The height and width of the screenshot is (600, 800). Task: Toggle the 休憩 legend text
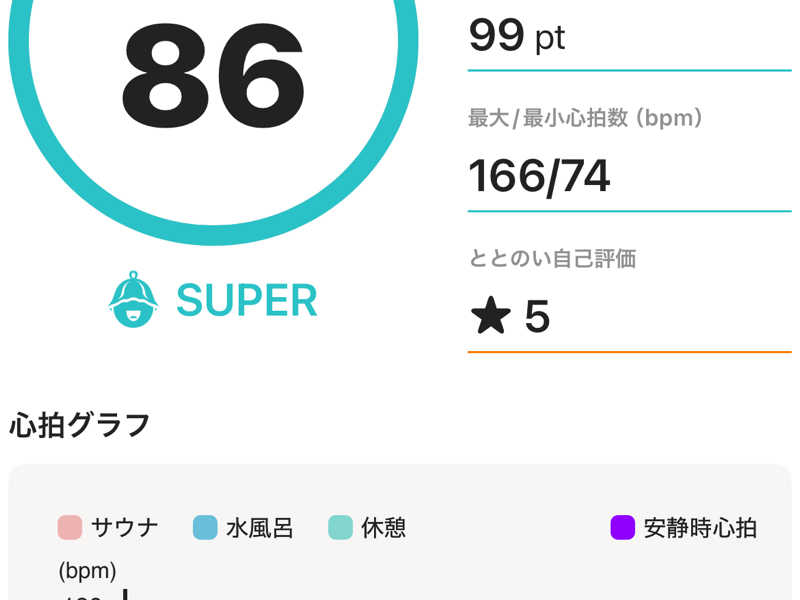[x=383, y=528]
